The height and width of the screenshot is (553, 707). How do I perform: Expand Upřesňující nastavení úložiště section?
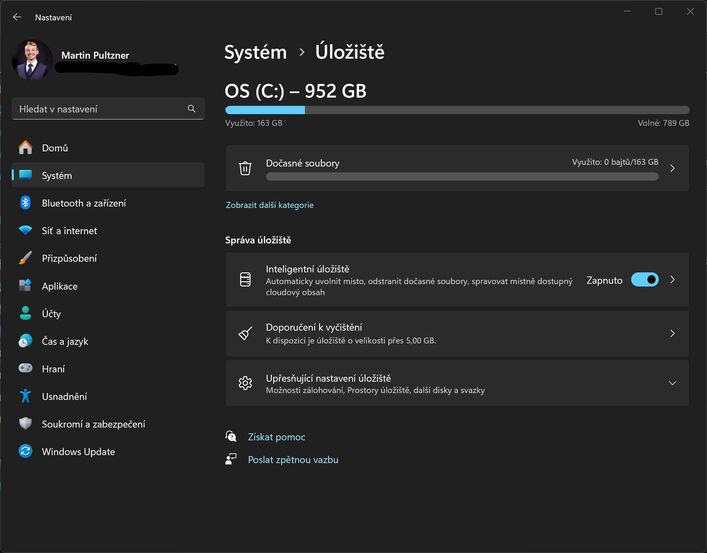(672, 383)
